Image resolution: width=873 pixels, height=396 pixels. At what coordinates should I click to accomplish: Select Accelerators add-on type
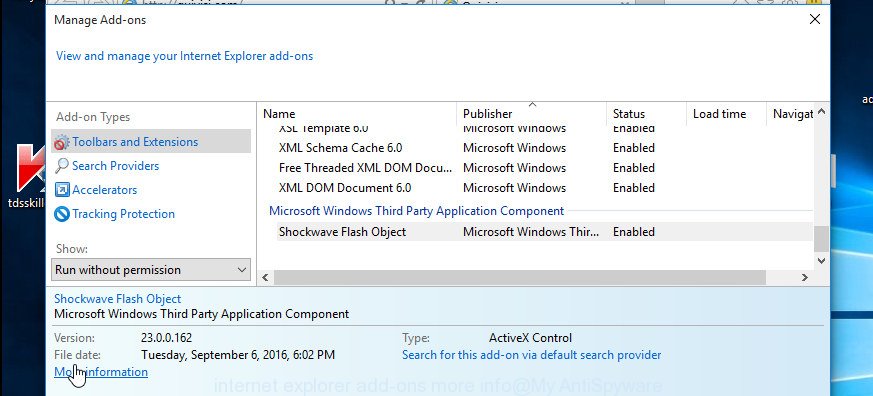[x=104, y=190]
